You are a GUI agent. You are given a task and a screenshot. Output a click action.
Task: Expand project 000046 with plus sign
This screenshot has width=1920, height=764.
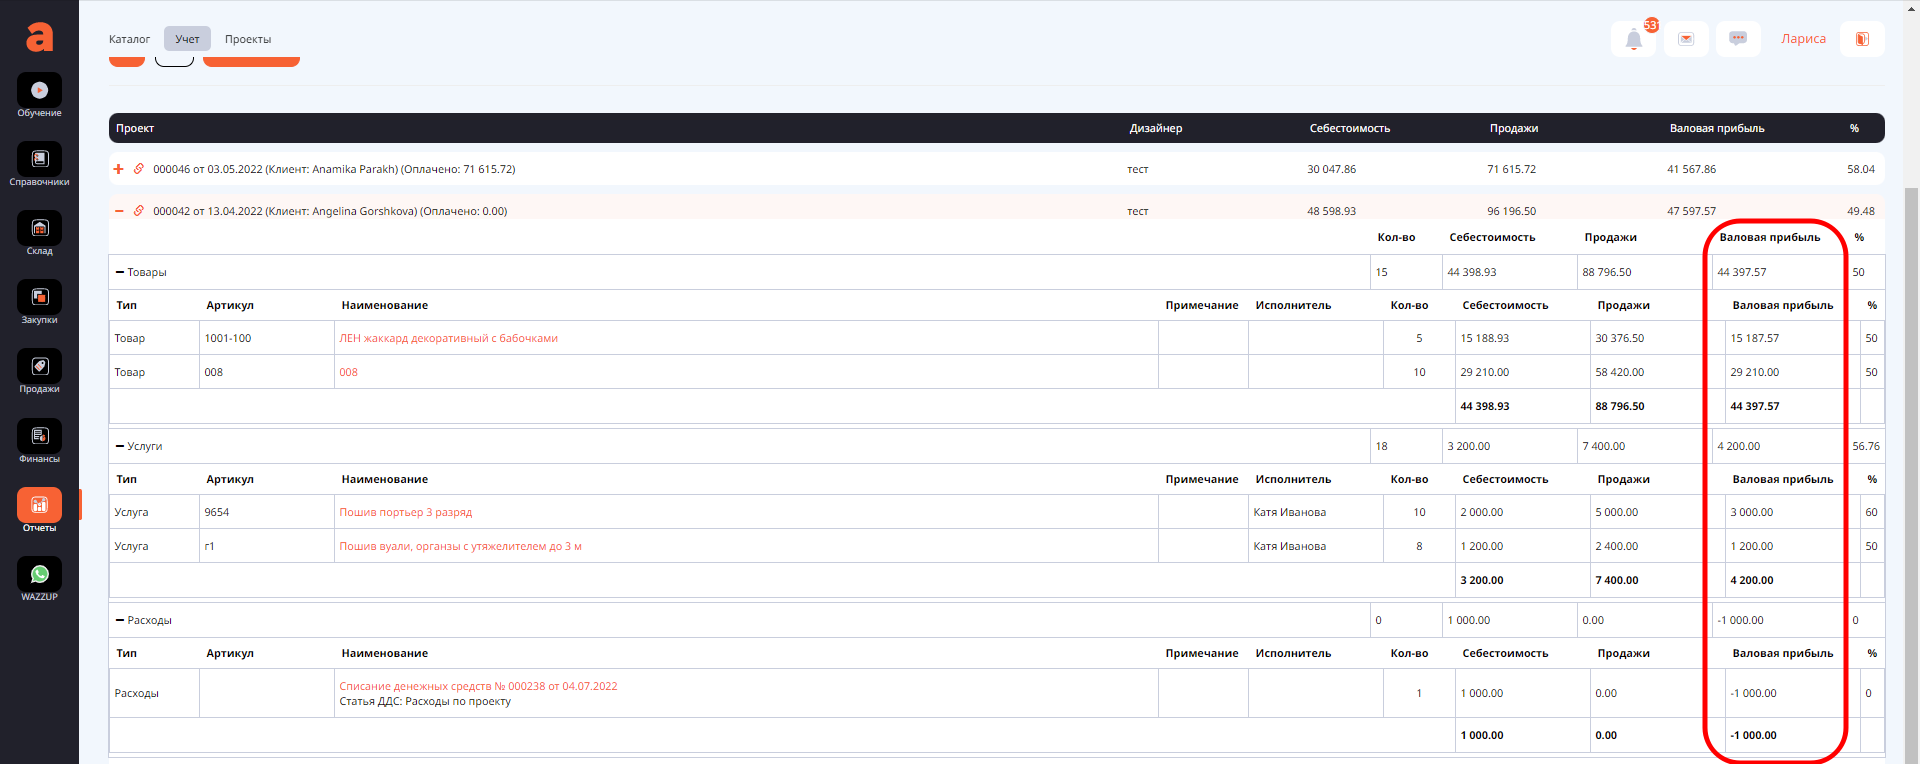(119, 169)
